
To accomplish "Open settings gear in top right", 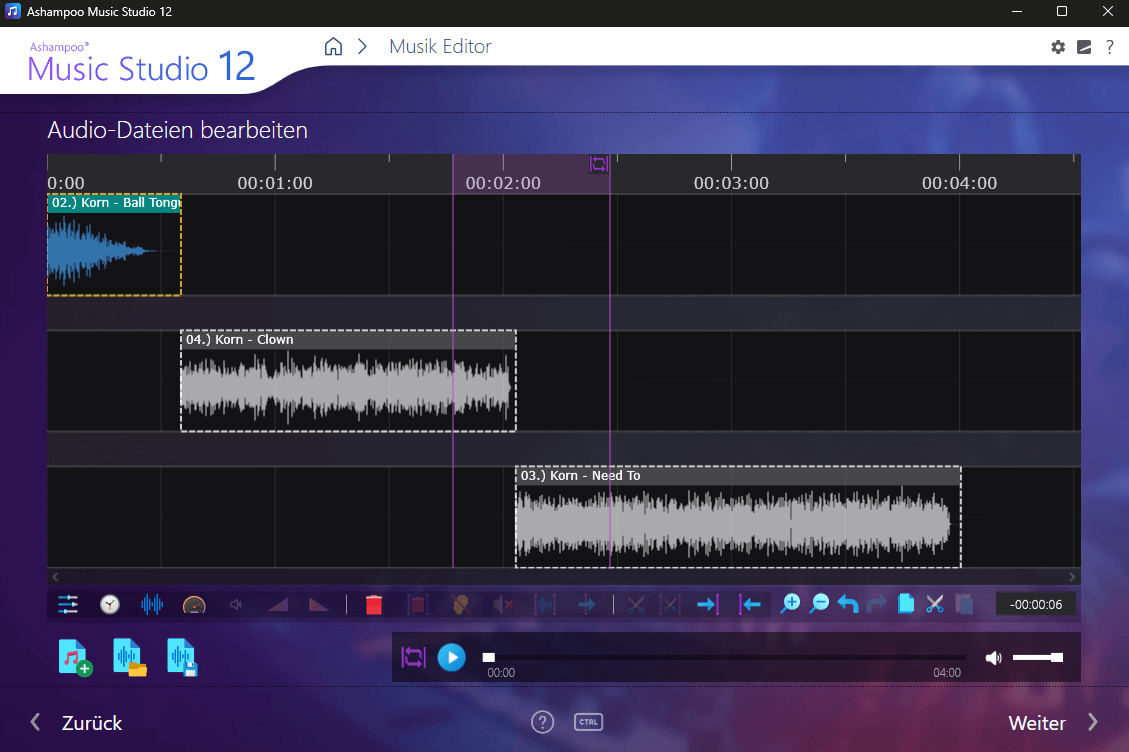I will (x=1058, y=47).
